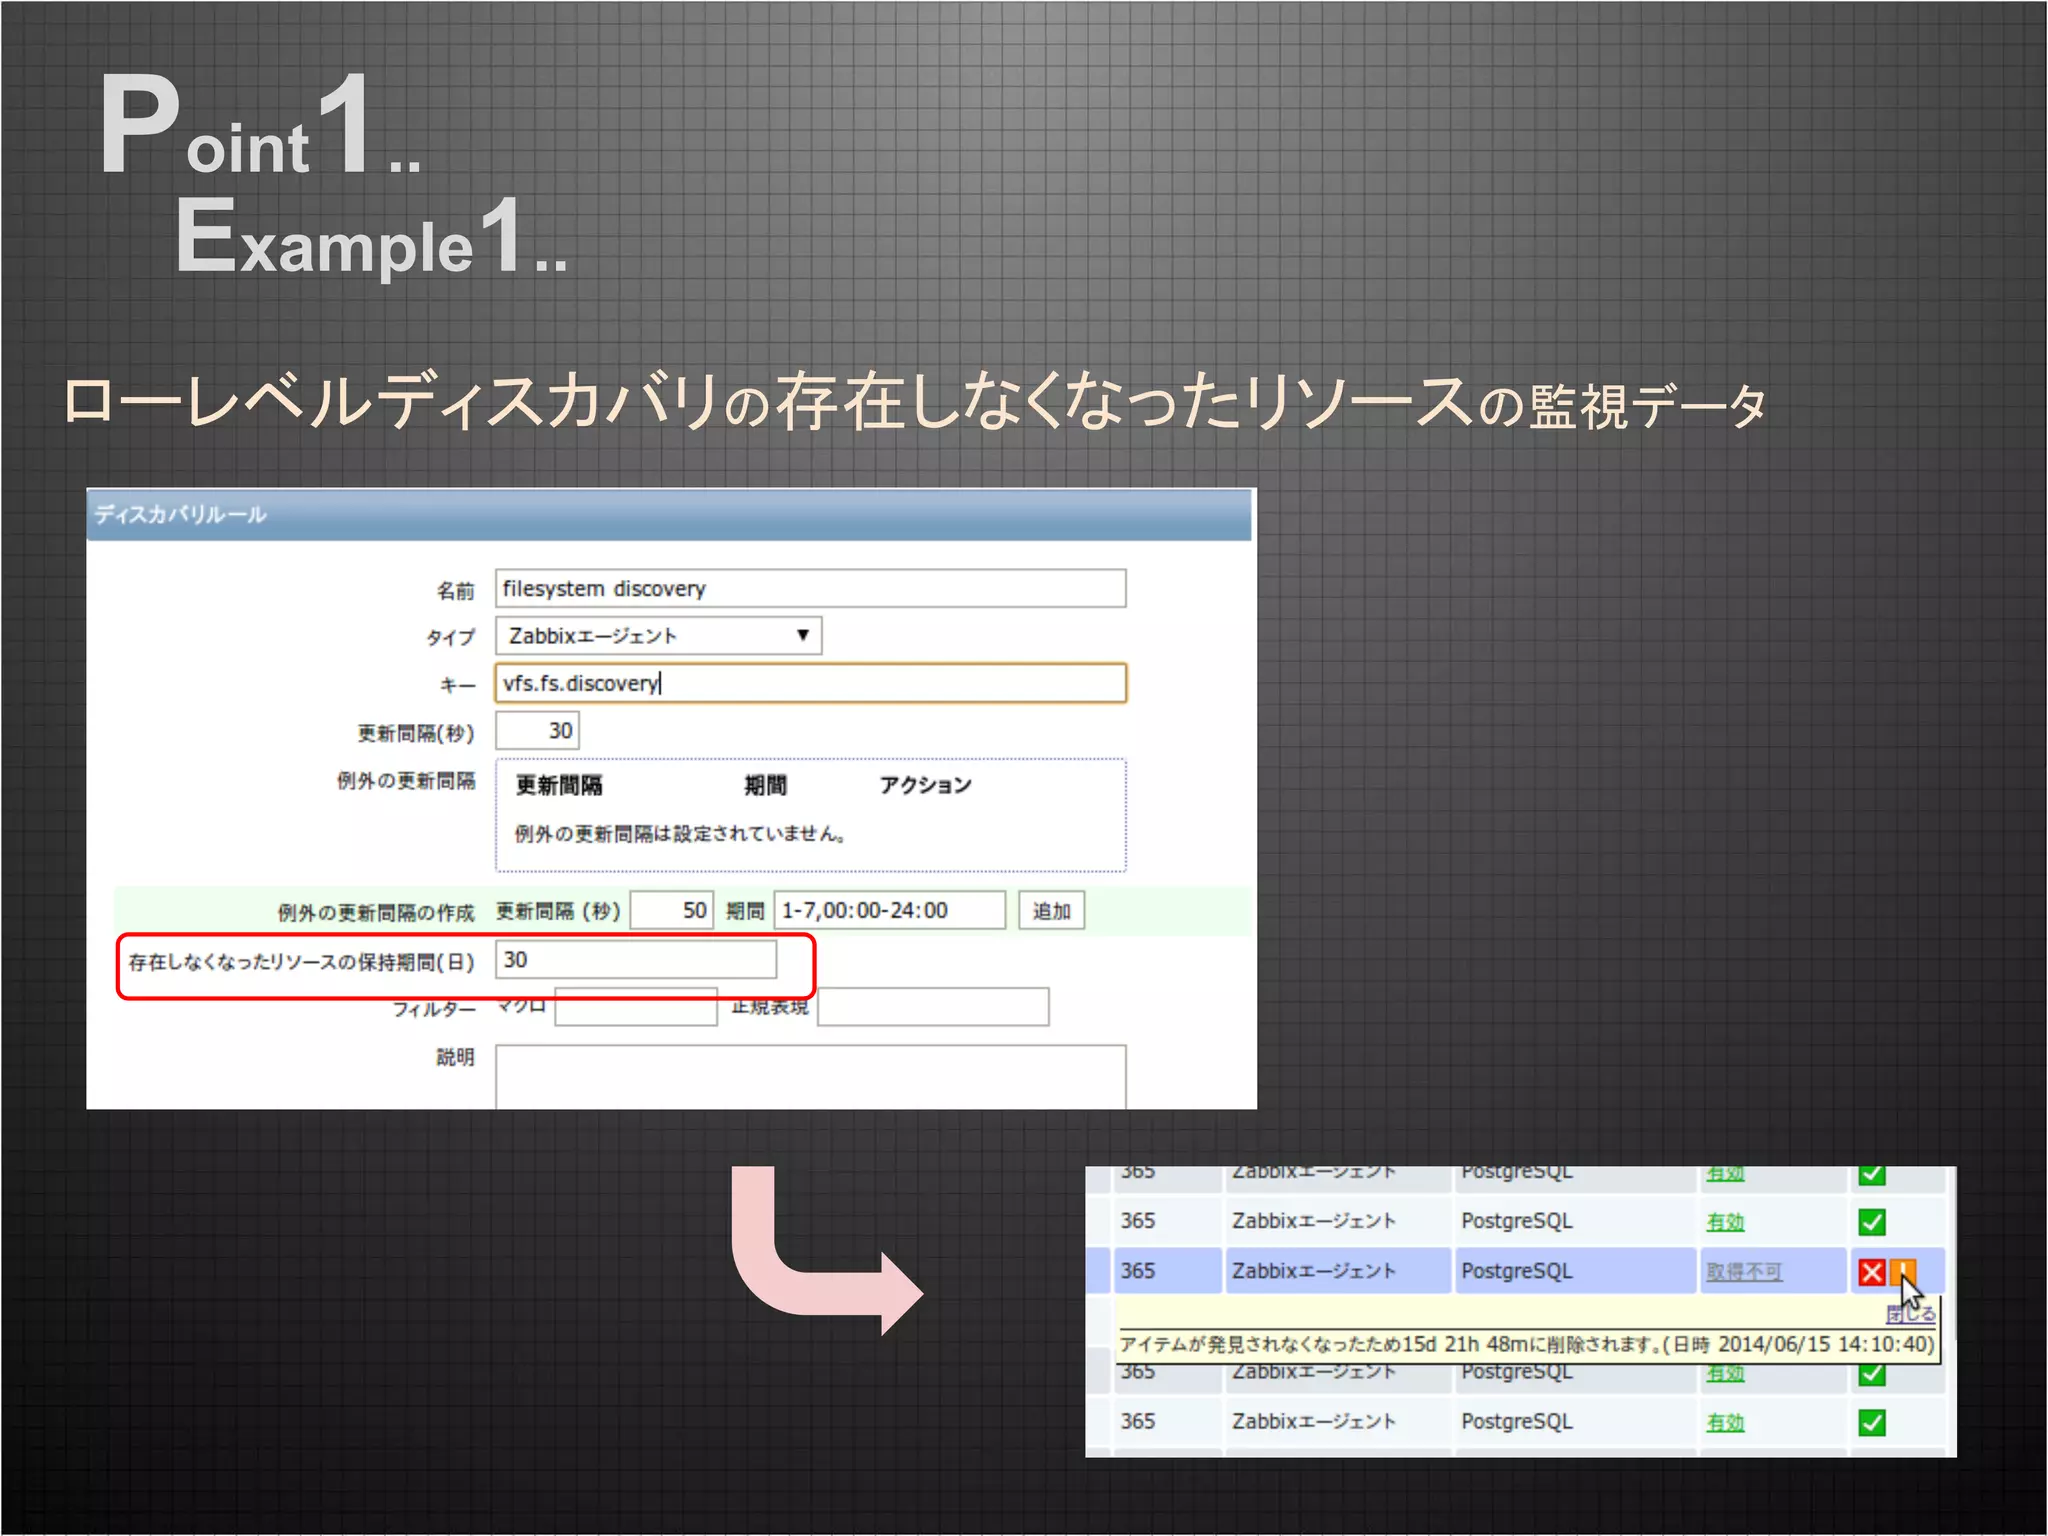Click the 取得不可 status link
This screenshot has height=1536, width=2048.
click(x=1744, y=1272)
